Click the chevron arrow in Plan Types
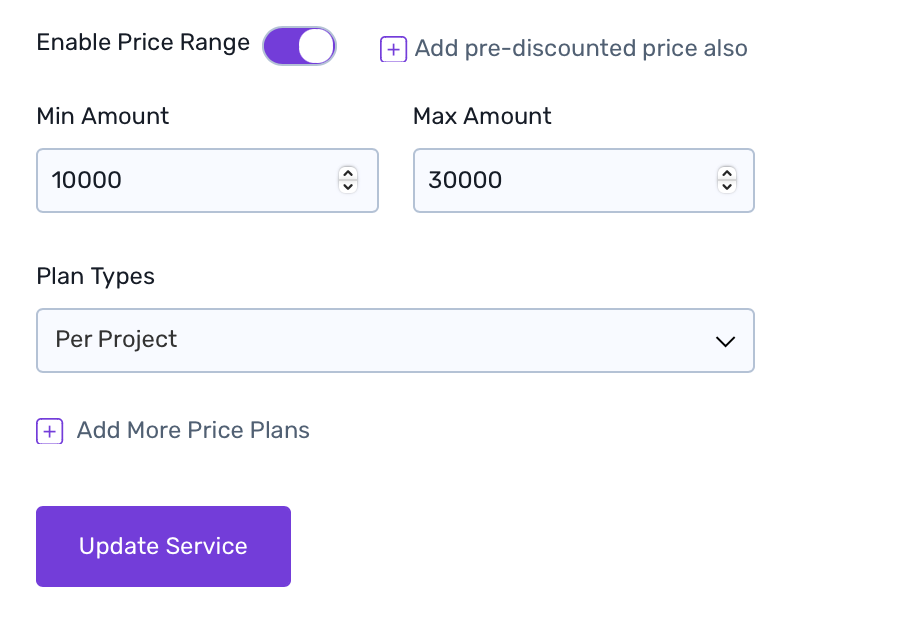Image resolution: width=913 pixels, height=625 pixels. tap(726, 341)
